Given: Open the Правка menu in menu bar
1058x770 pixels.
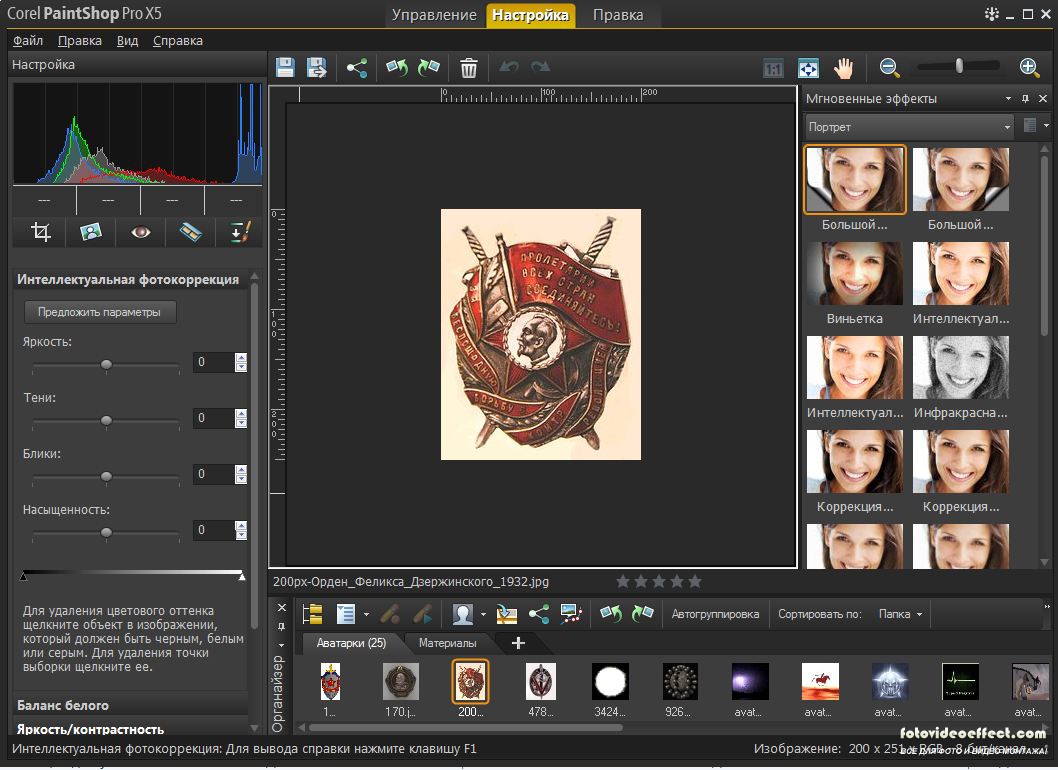Looking at the screenshot, I should coord(80,40).
